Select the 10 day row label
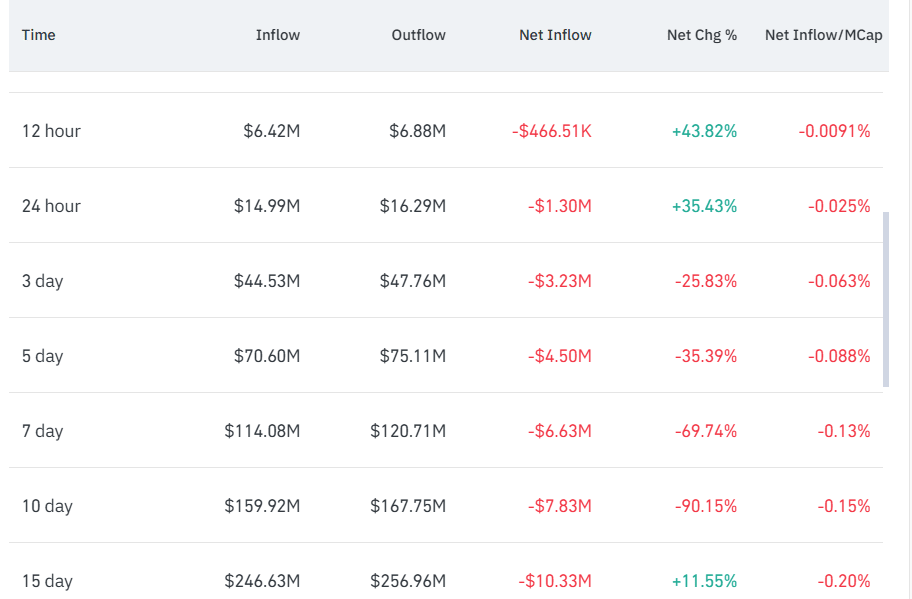Viewport: 912px width, 599px height. [x=47, y=506]
